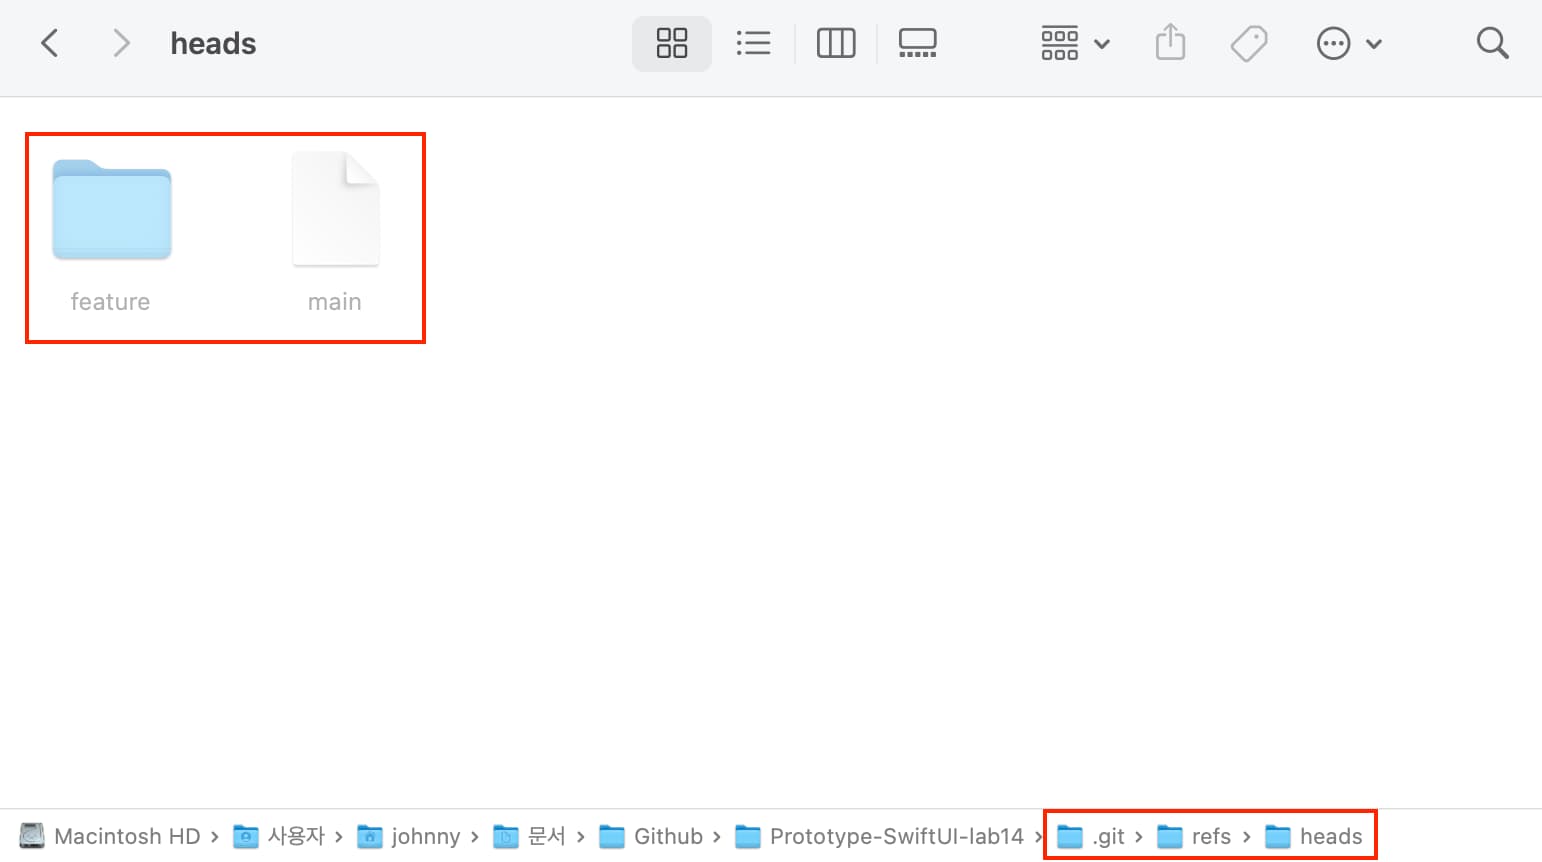Click the Edit Tags icon
This screenshot has height=862, width=1542.
coord(1249,43)
